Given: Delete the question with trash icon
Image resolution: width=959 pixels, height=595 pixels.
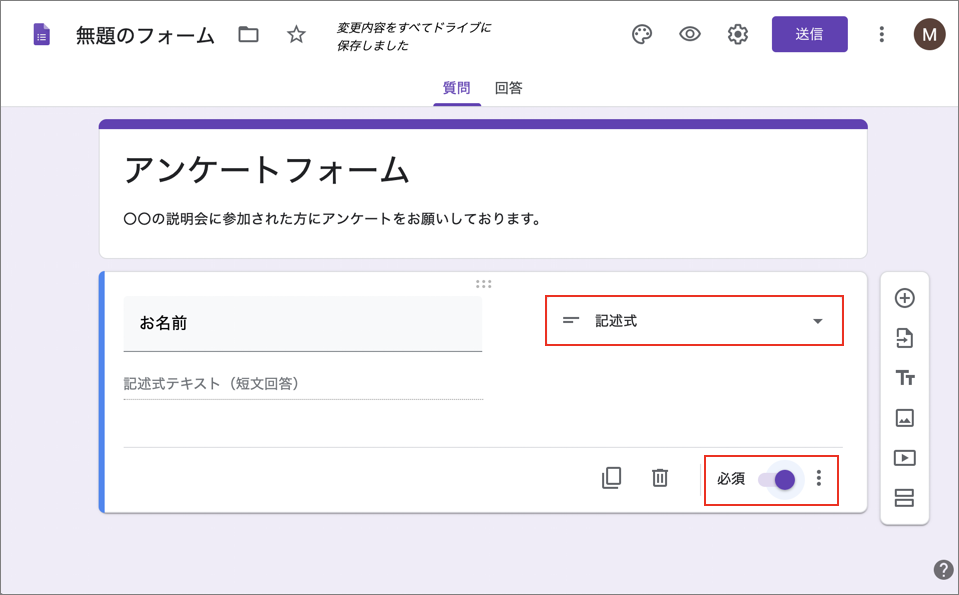Looking at the screenshot, I should (x=659, y=478).
